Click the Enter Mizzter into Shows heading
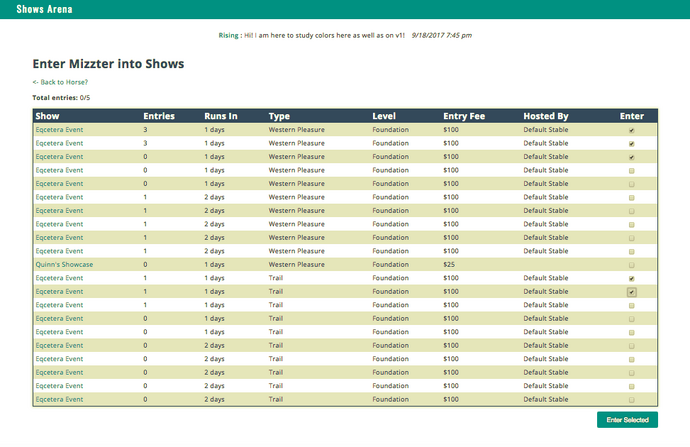 [x=108, y=64]
